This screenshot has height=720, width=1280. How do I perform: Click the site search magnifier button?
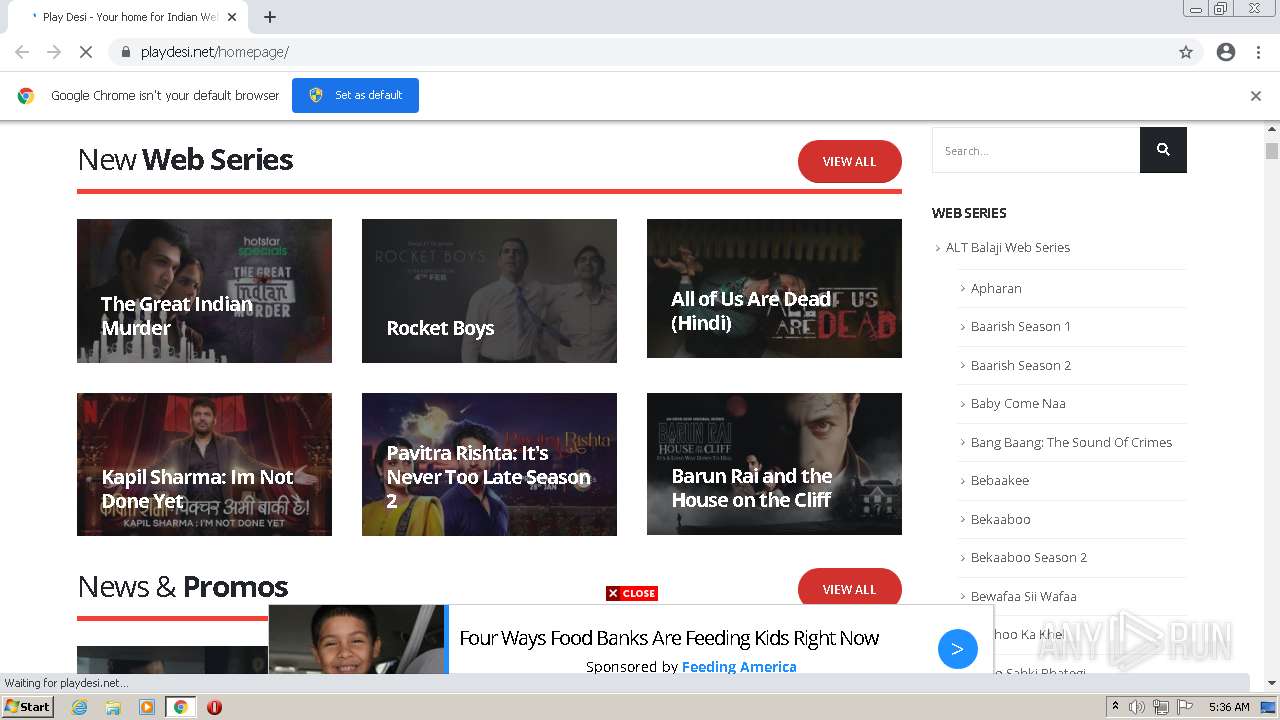[1163, 150]
